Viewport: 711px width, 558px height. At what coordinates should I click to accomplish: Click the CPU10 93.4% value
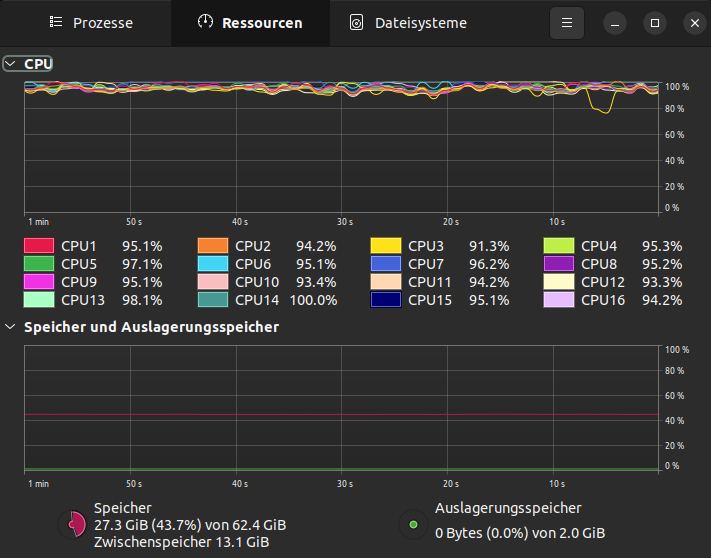click(x=316, y=282)
